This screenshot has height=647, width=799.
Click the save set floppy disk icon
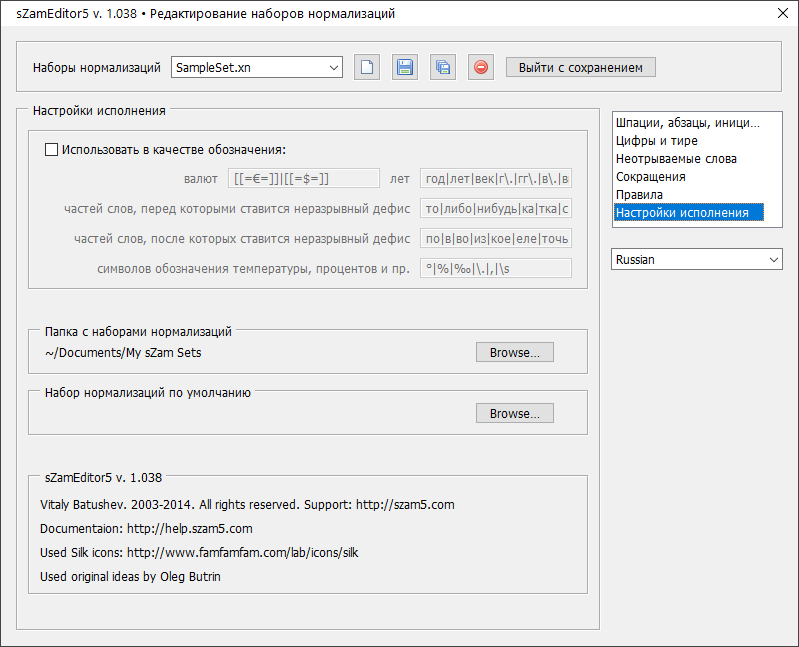pos(405,68)
